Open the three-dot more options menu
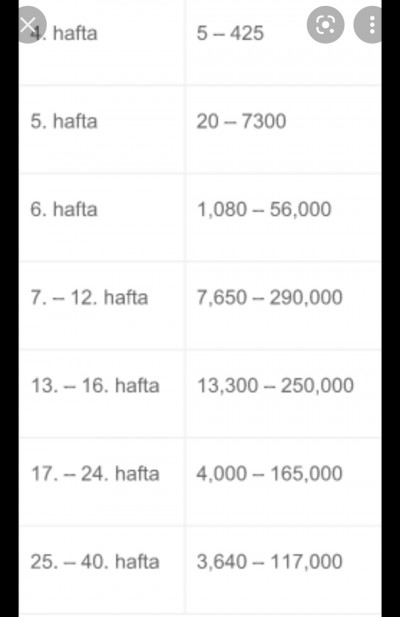 370,25
